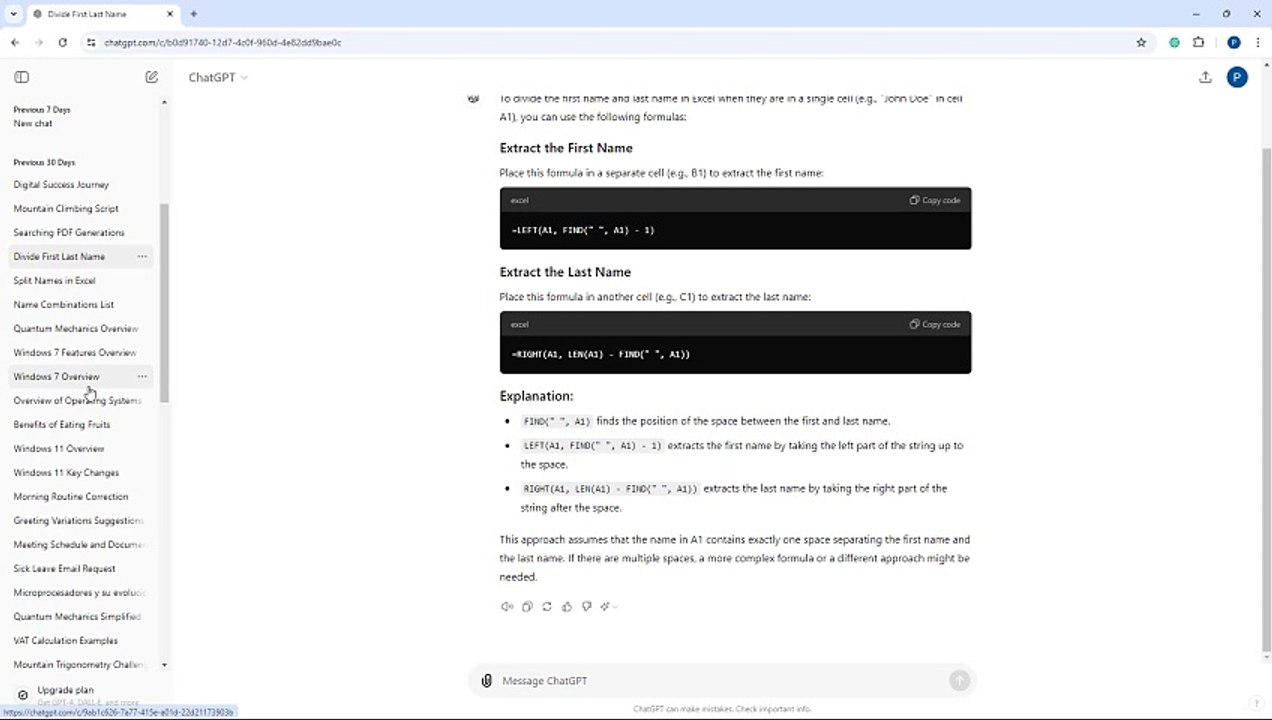Viewport: 1272px width, 720px height.
Task: Attach a file with the paperclip icon
Action: point(486,681)
